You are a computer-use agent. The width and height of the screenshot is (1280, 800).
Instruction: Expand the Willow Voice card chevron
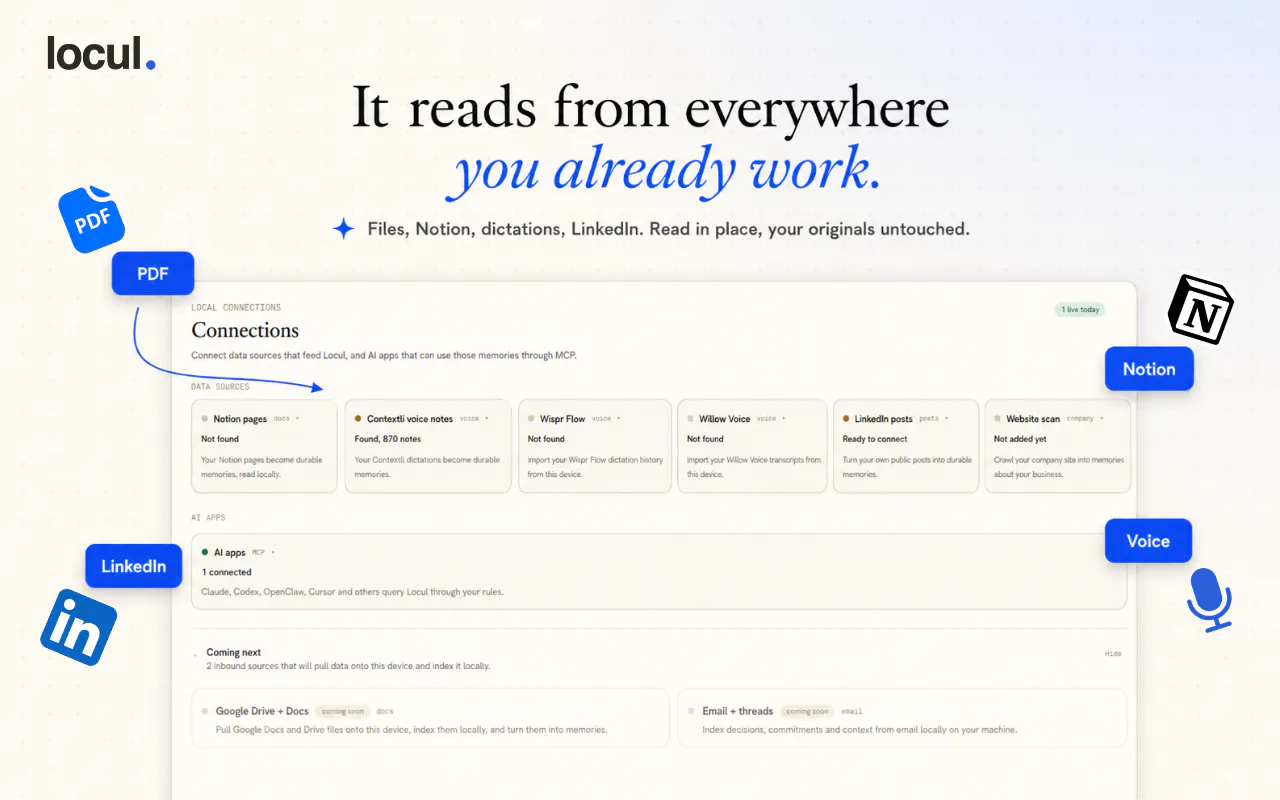point(785,419)
